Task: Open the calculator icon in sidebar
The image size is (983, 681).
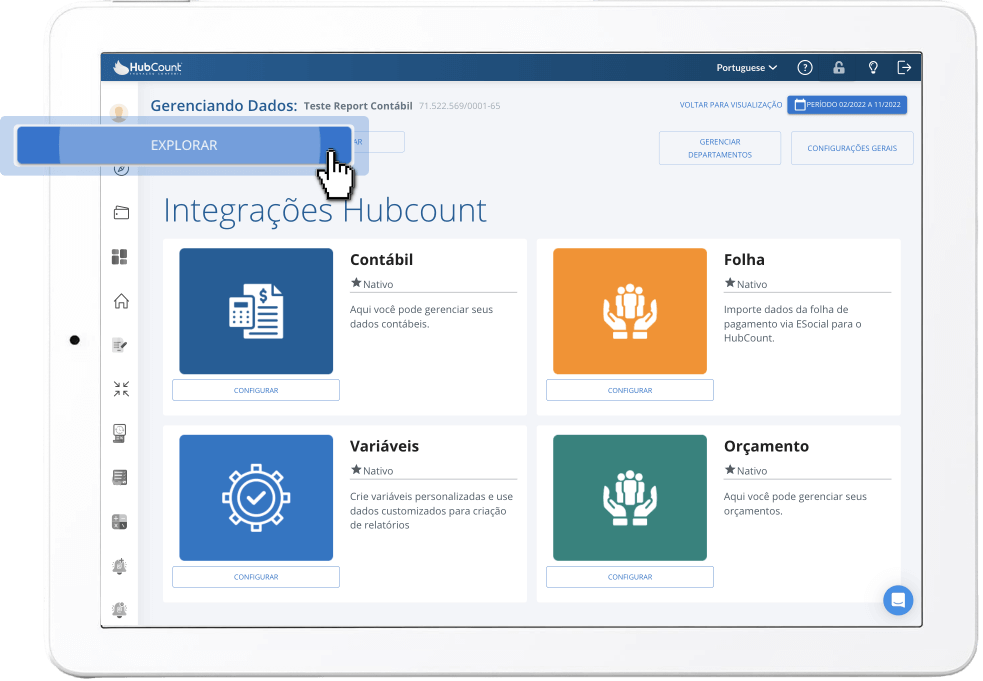Action: coord(120,522)
